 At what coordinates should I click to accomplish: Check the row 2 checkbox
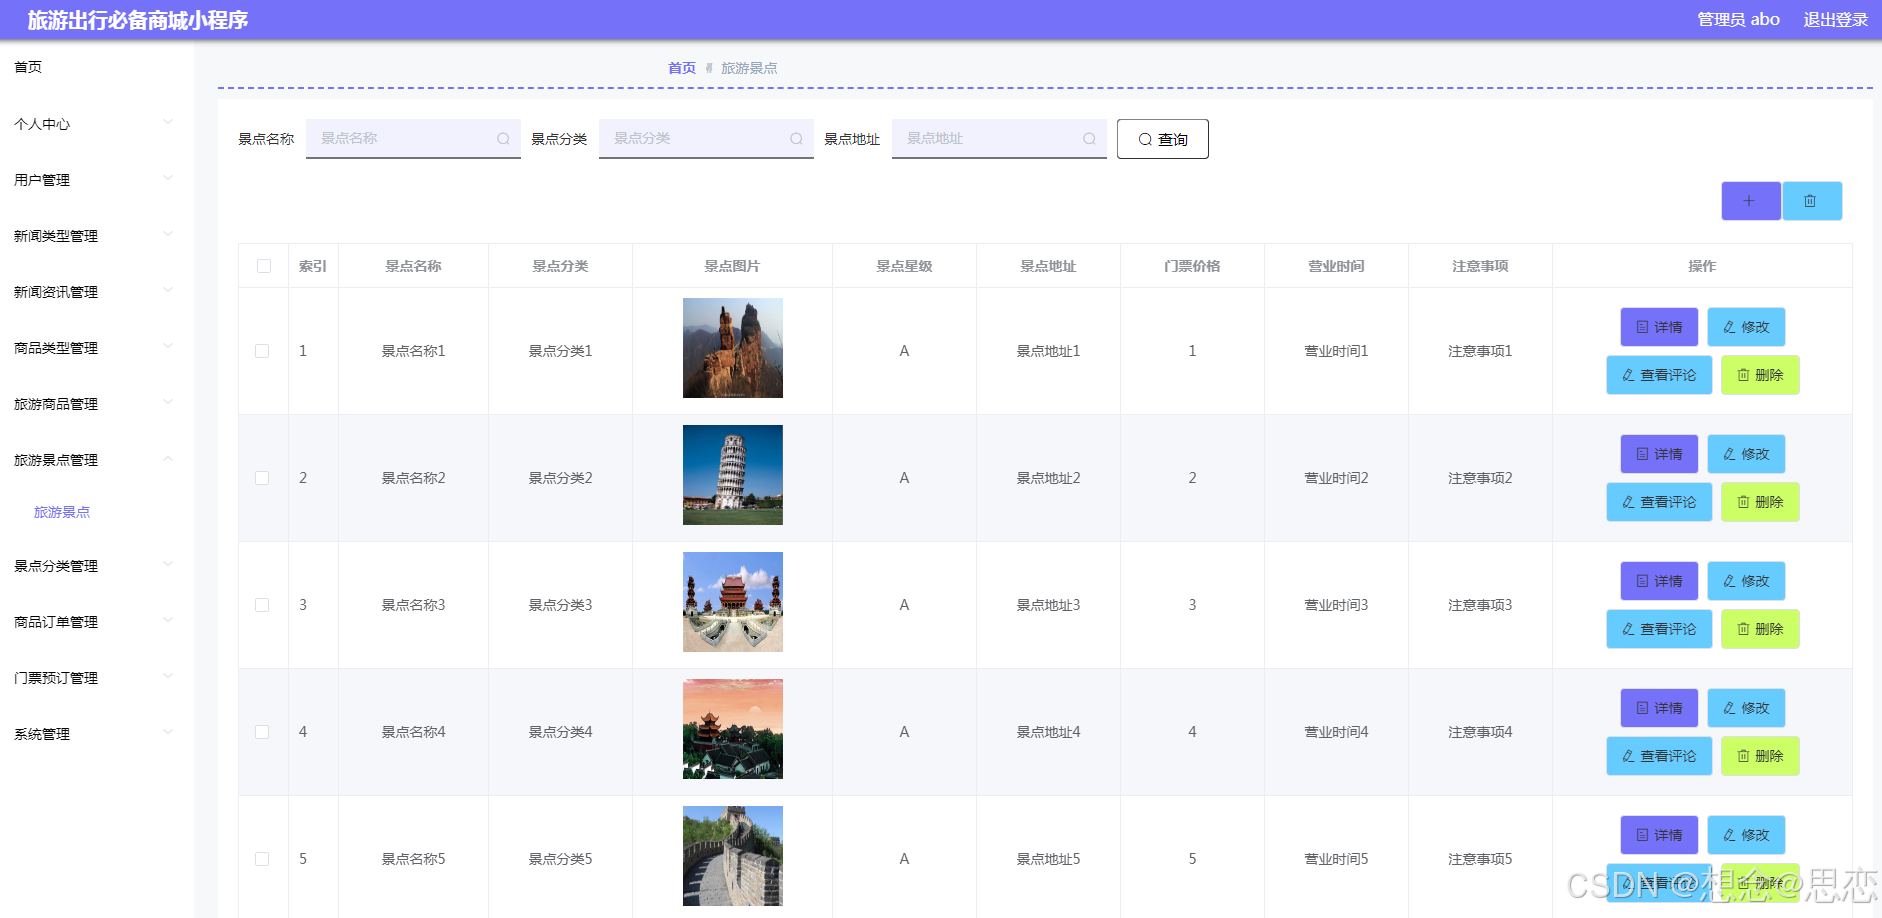point(262,478)
